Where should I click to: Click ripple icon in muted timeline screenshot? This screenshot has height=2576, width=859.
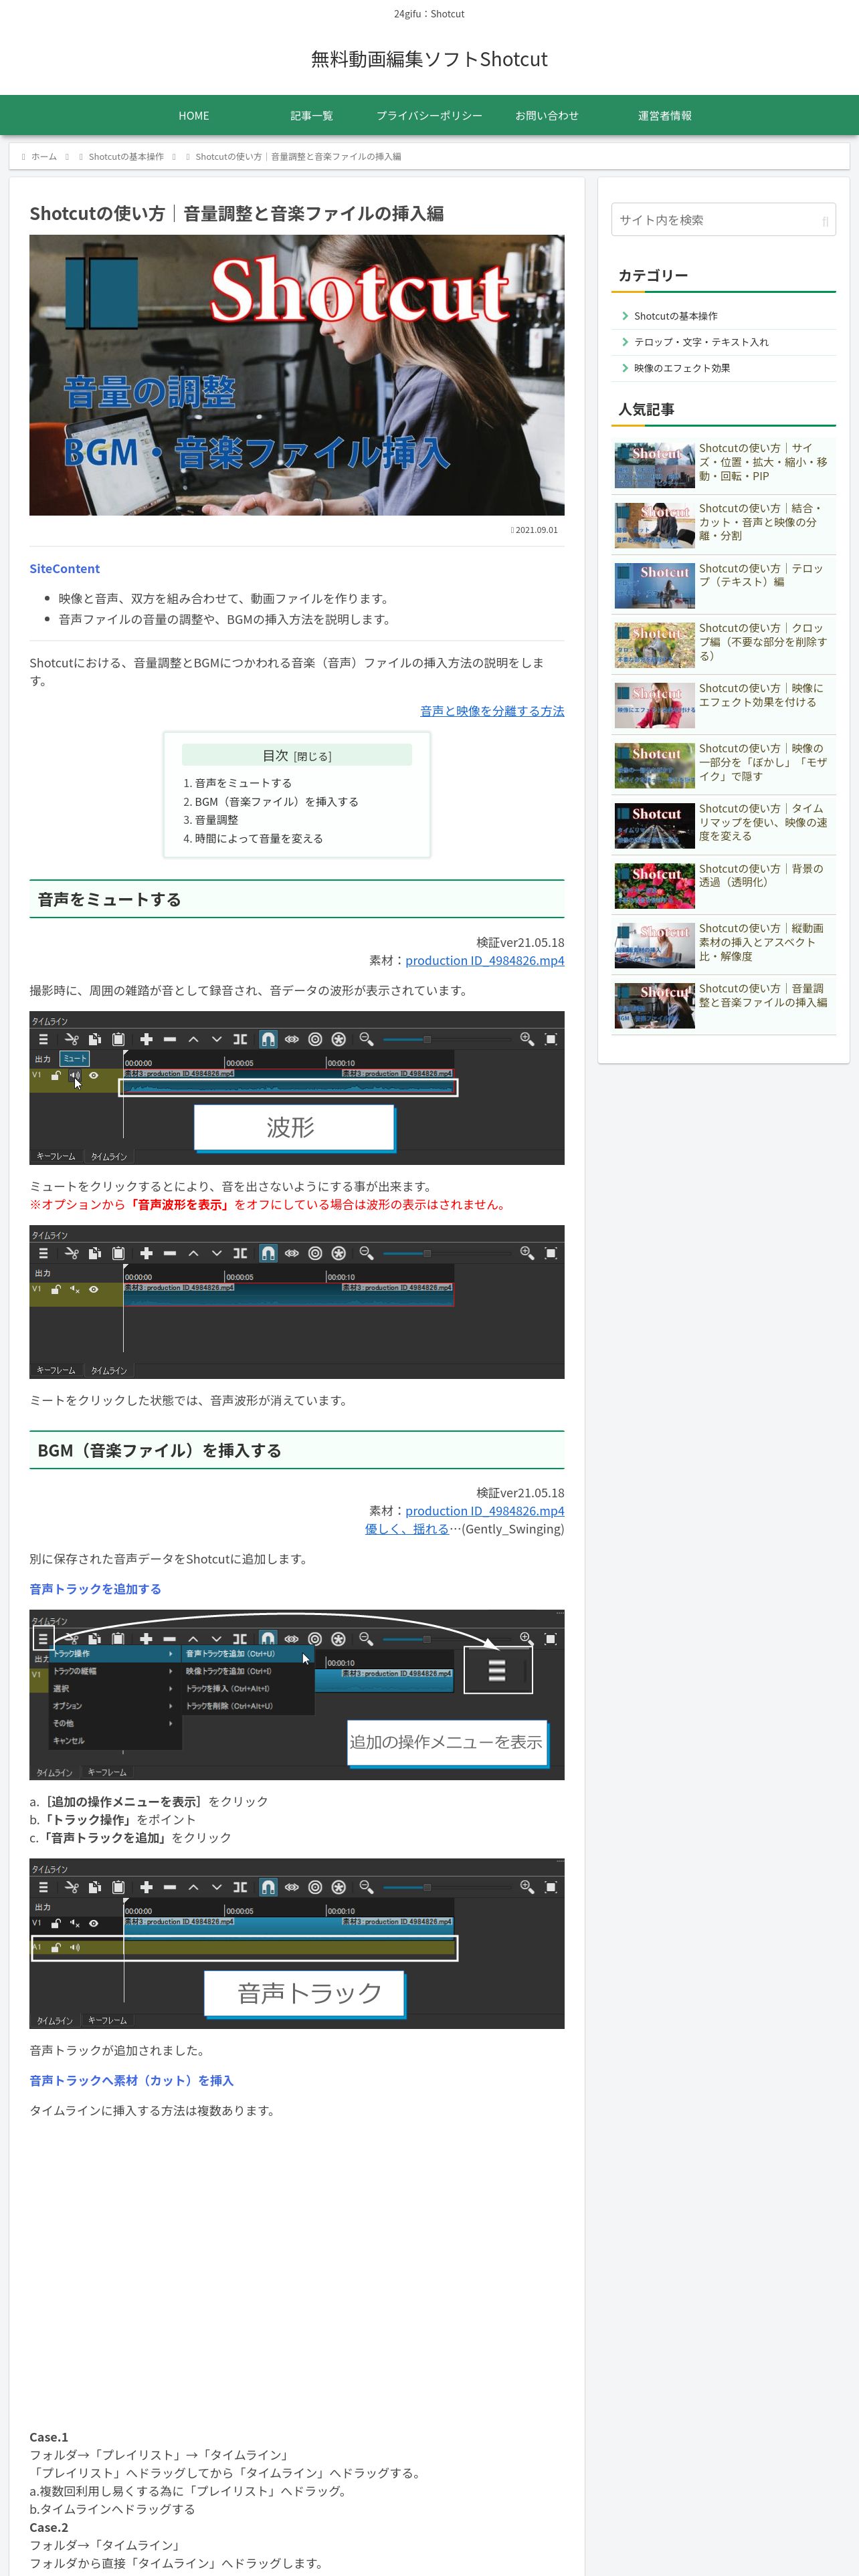(292, 1253)
